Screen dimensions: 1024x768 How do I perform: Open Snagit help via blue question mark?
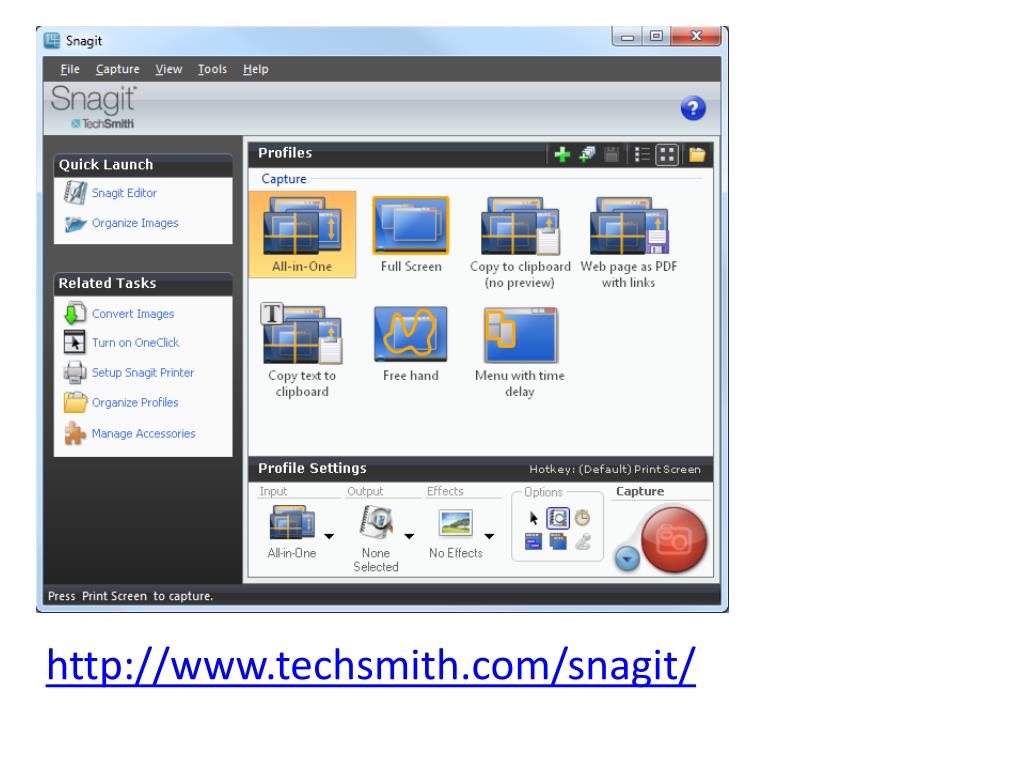(693, 108)
